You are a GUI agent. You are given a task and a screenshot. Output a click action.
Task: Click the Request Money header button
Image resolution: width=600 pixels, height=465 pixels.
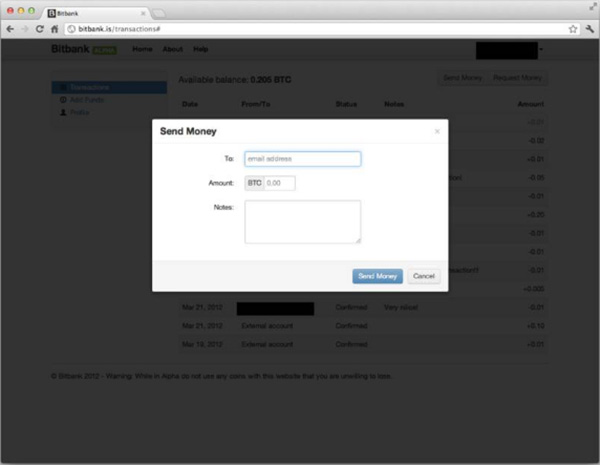point(517,78)
